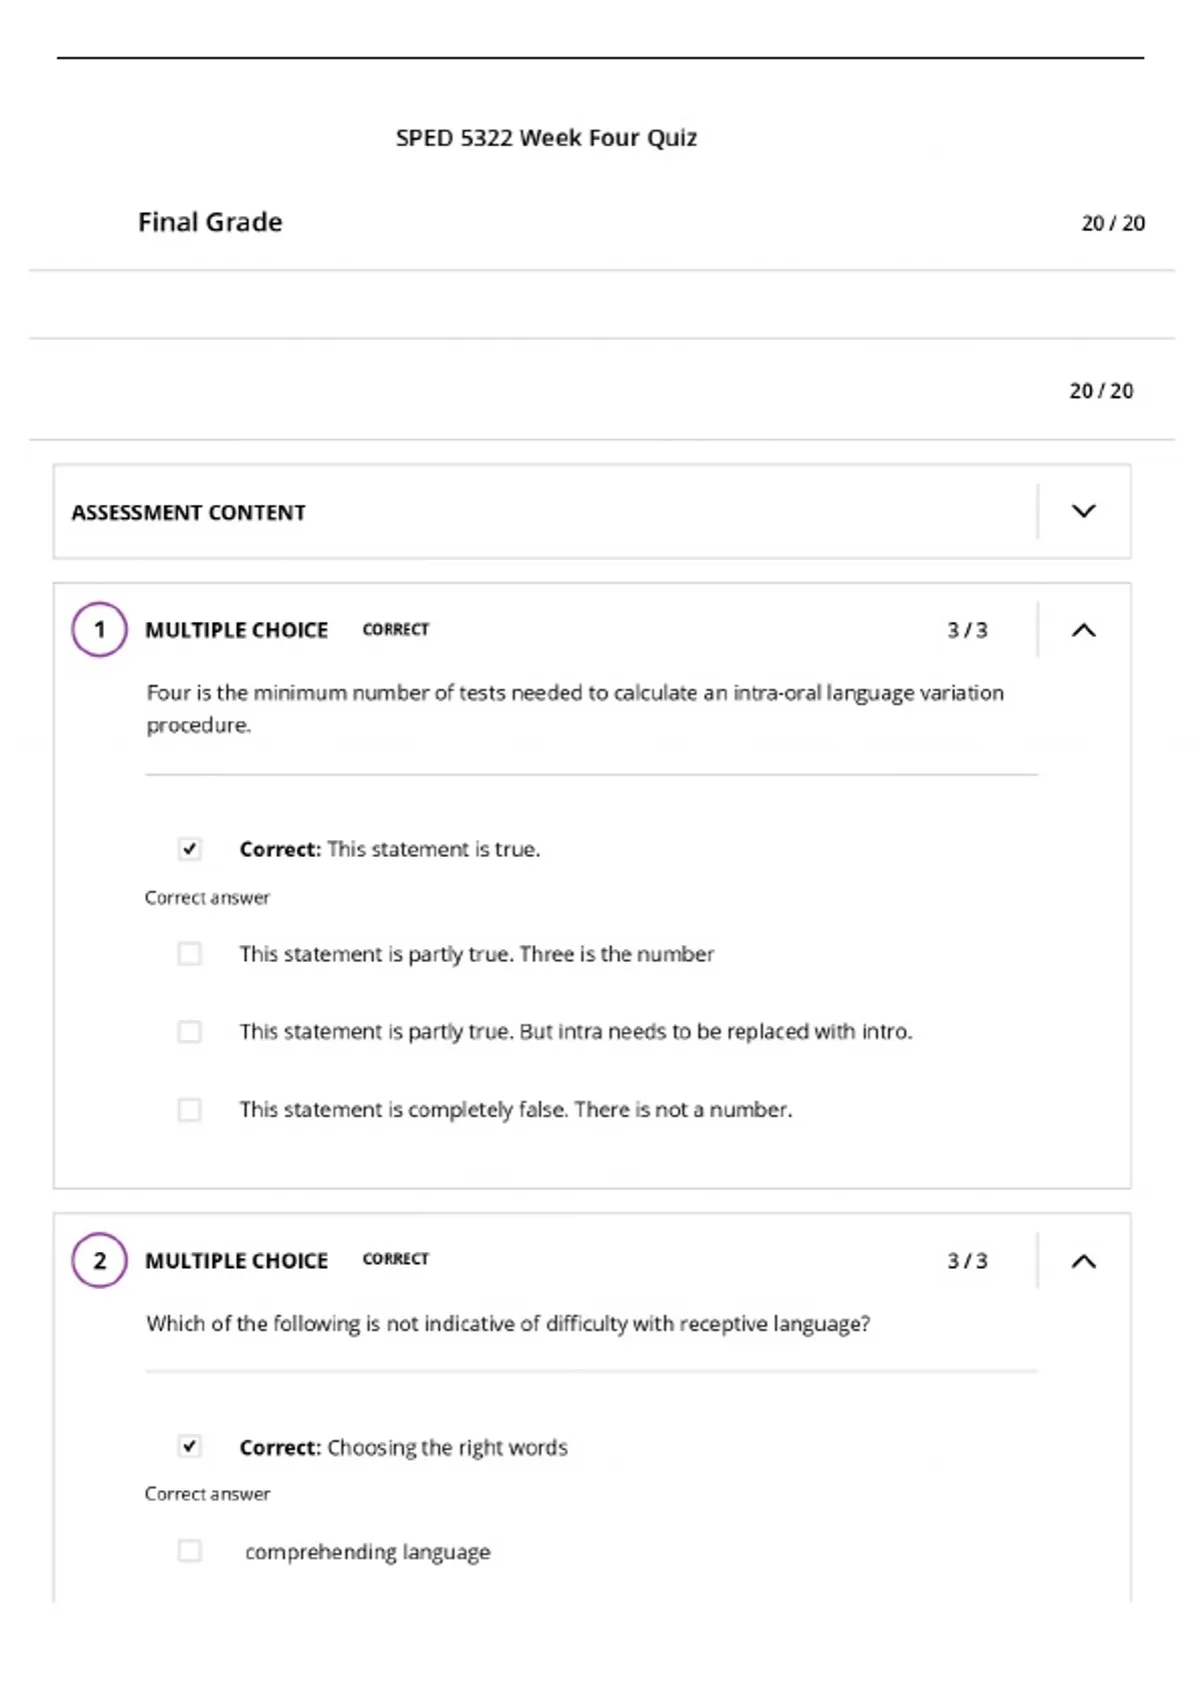Check 'Three is the number' option box

tap(189, 954)
